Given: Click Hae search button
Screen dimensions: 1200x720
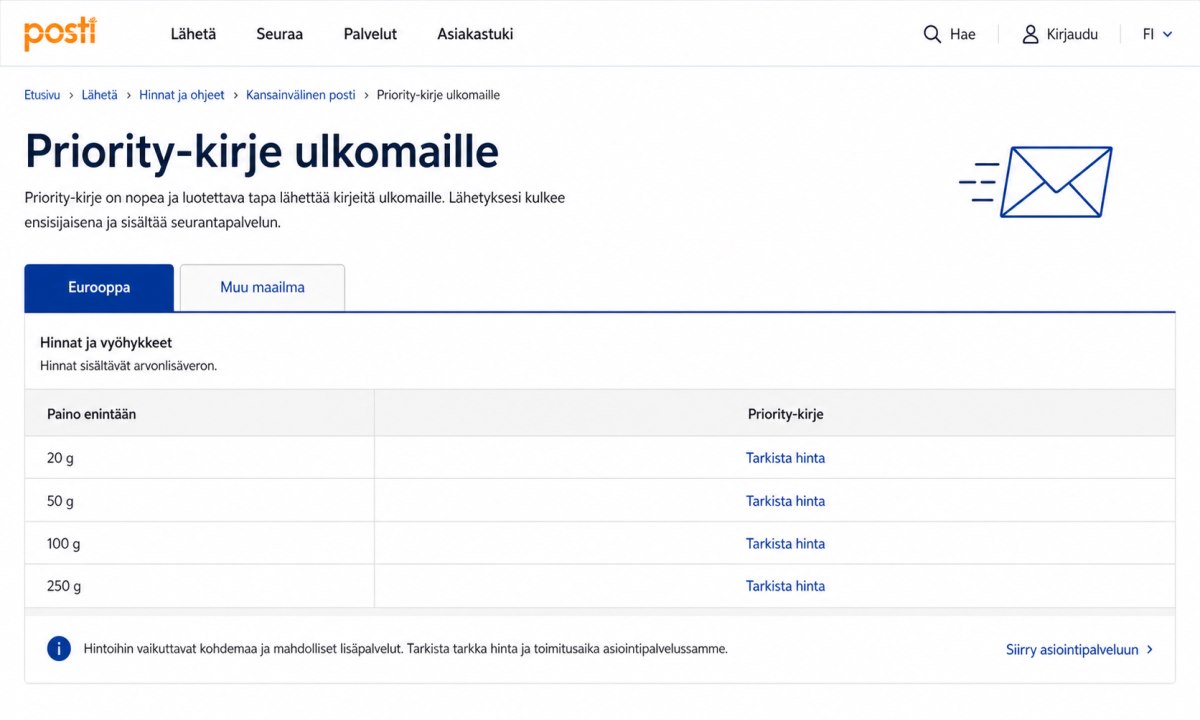Looking at the screenshot, I should 948,34.
